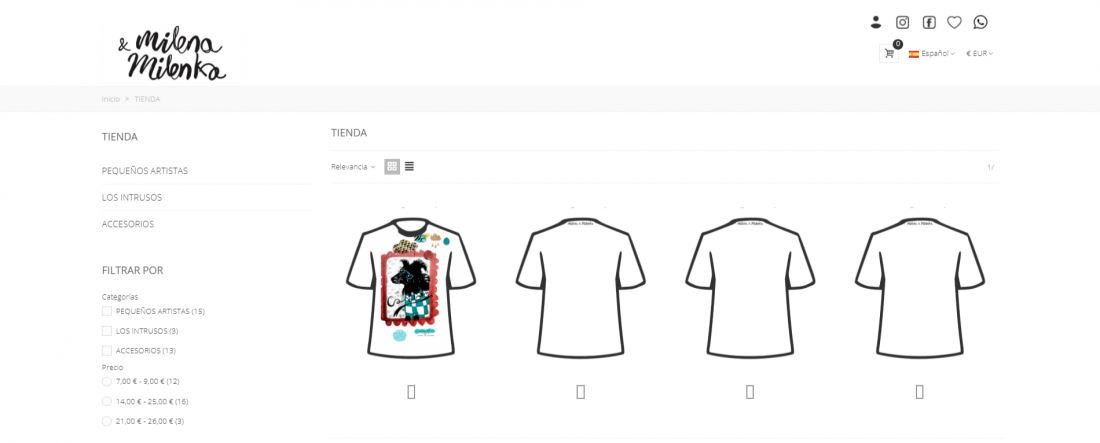
Task: Tick the ACCESORIOS (13) filter checkbox
Action: 107,350
